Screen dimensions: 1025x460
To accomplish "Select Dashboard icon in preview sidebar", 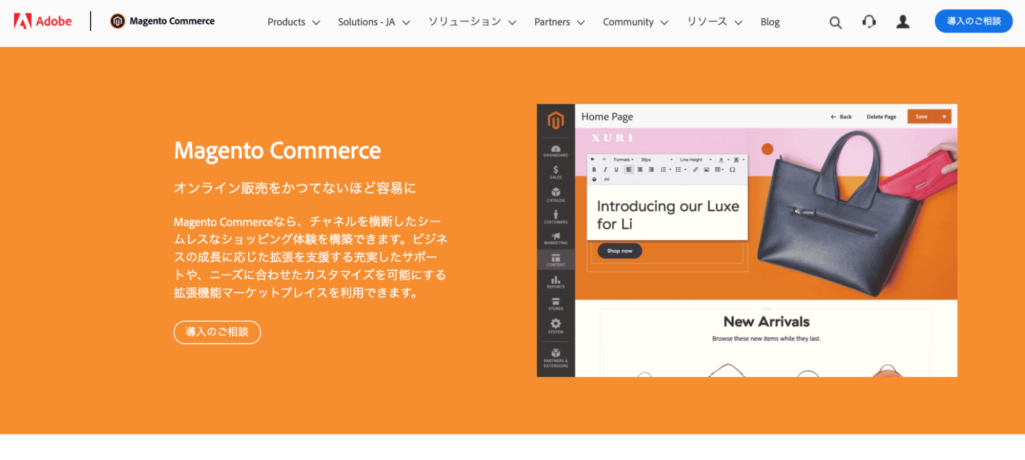I will [556, 152].
